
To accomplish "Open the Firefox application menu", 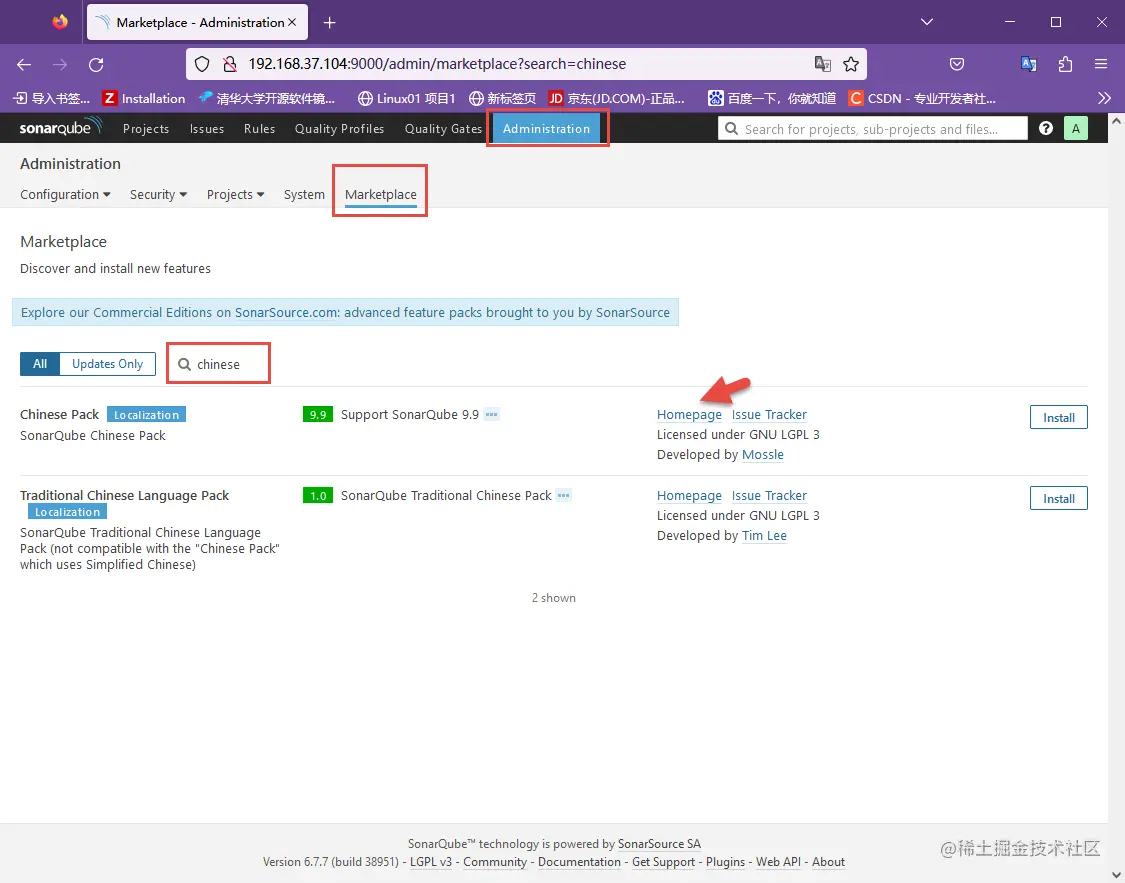I will [x=1101, y=65].
